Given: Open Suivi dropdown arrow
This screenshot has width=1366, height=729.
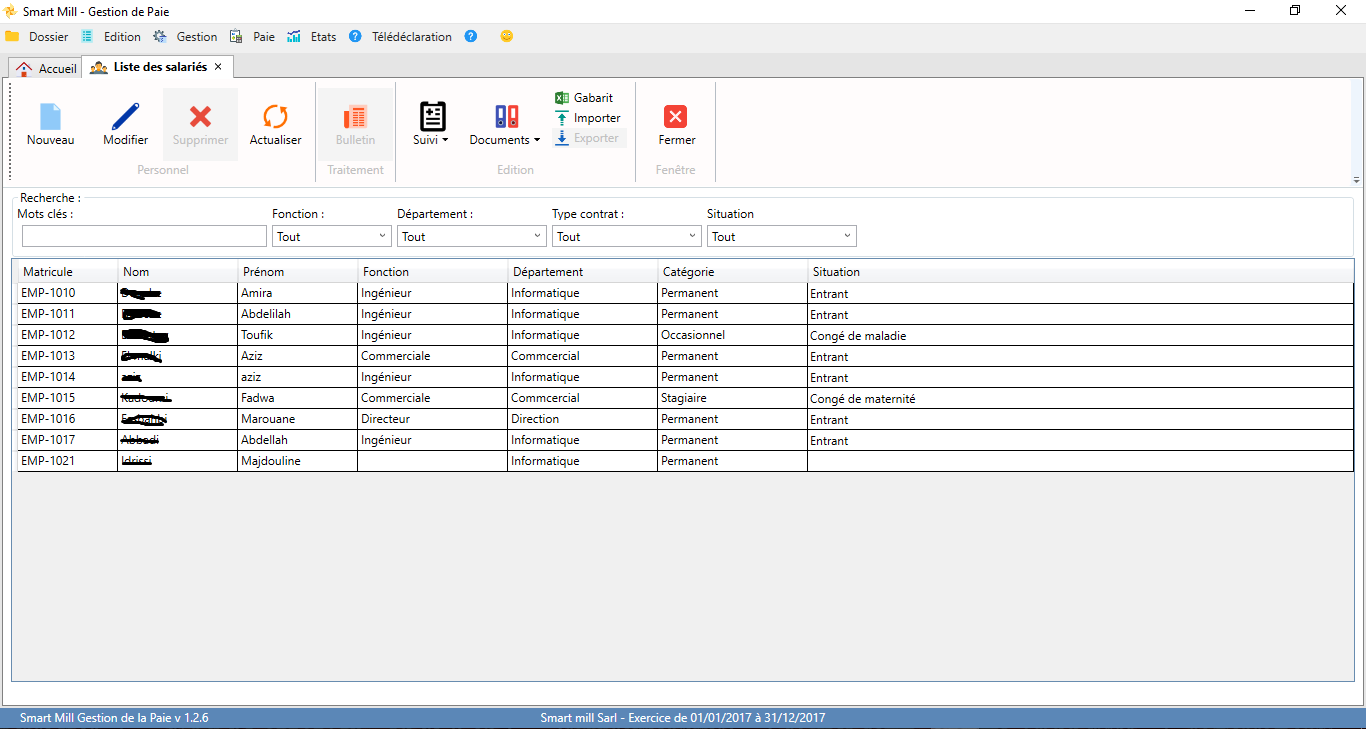Looking at the screenshot, I should point(445,141).
